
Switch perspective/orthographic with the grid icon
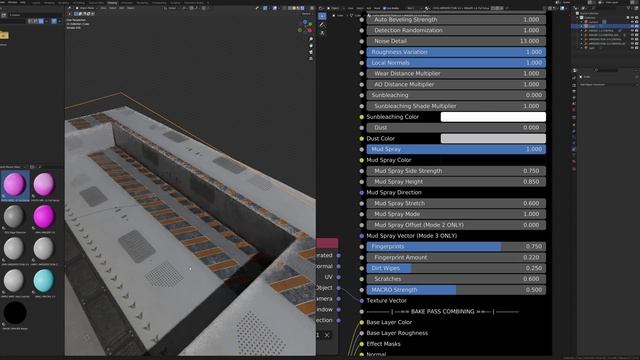(311, 58)
